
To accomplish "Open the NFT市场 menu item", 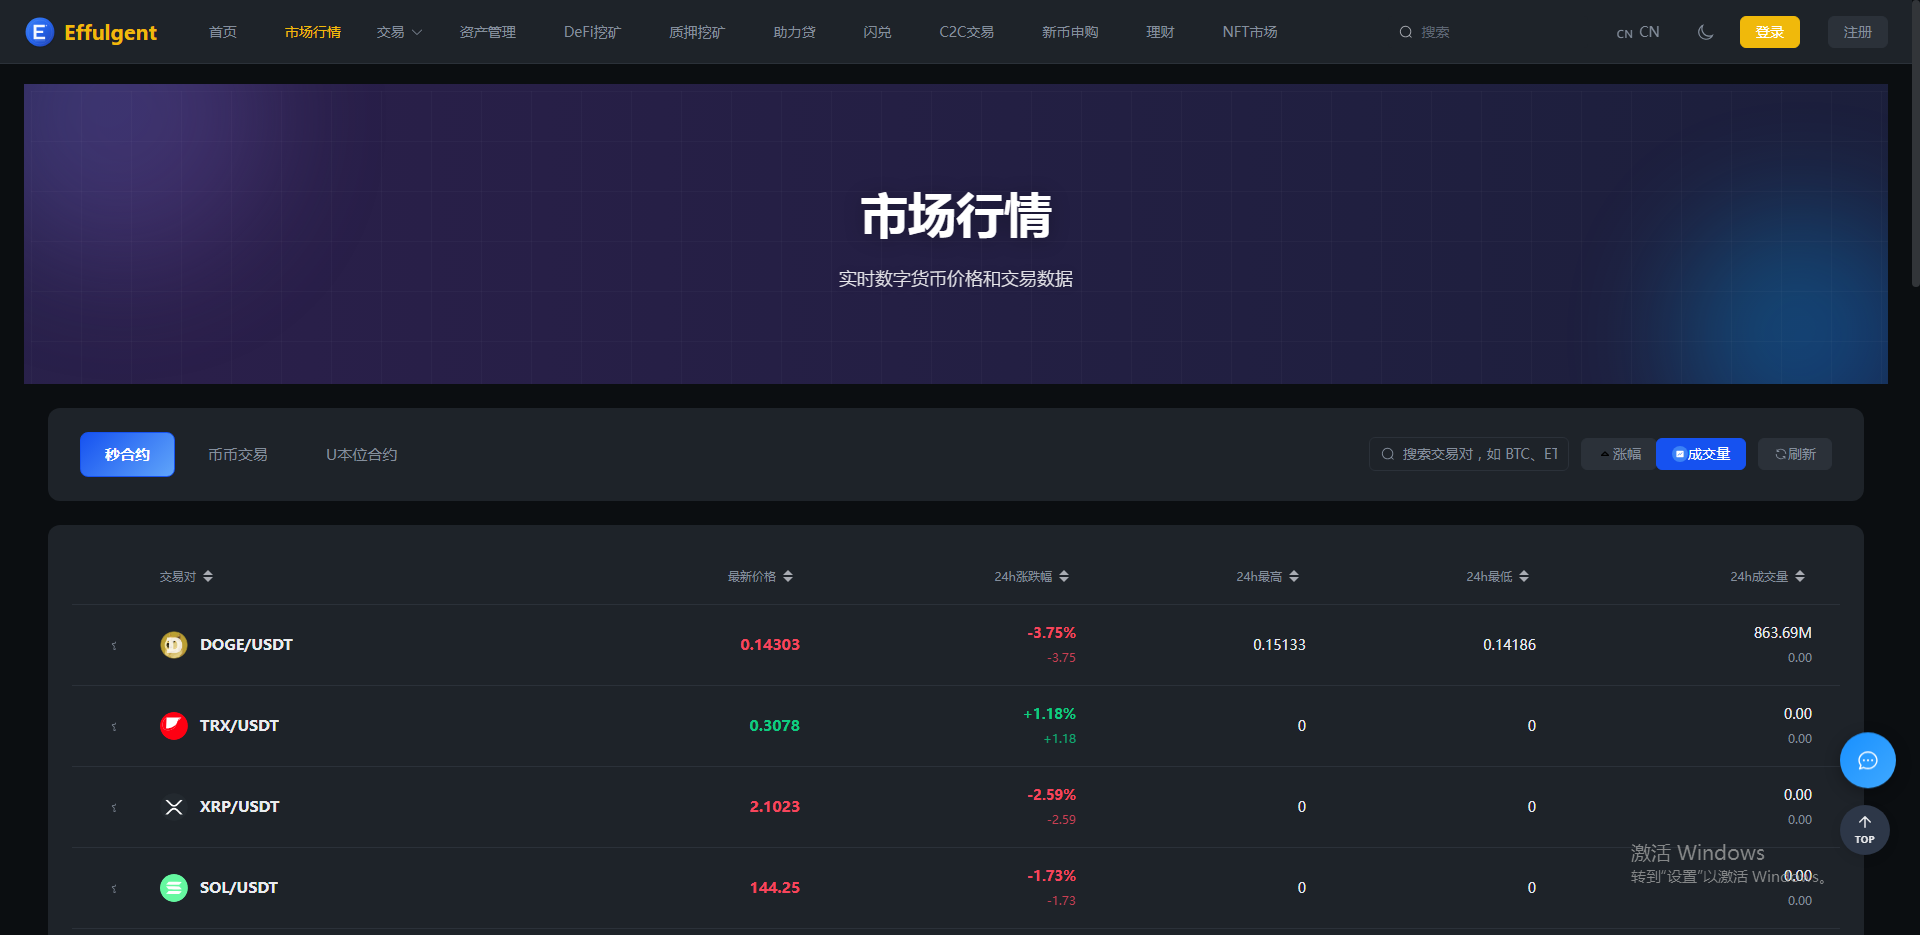I will pyautogui.click(x=1249, y=32).
